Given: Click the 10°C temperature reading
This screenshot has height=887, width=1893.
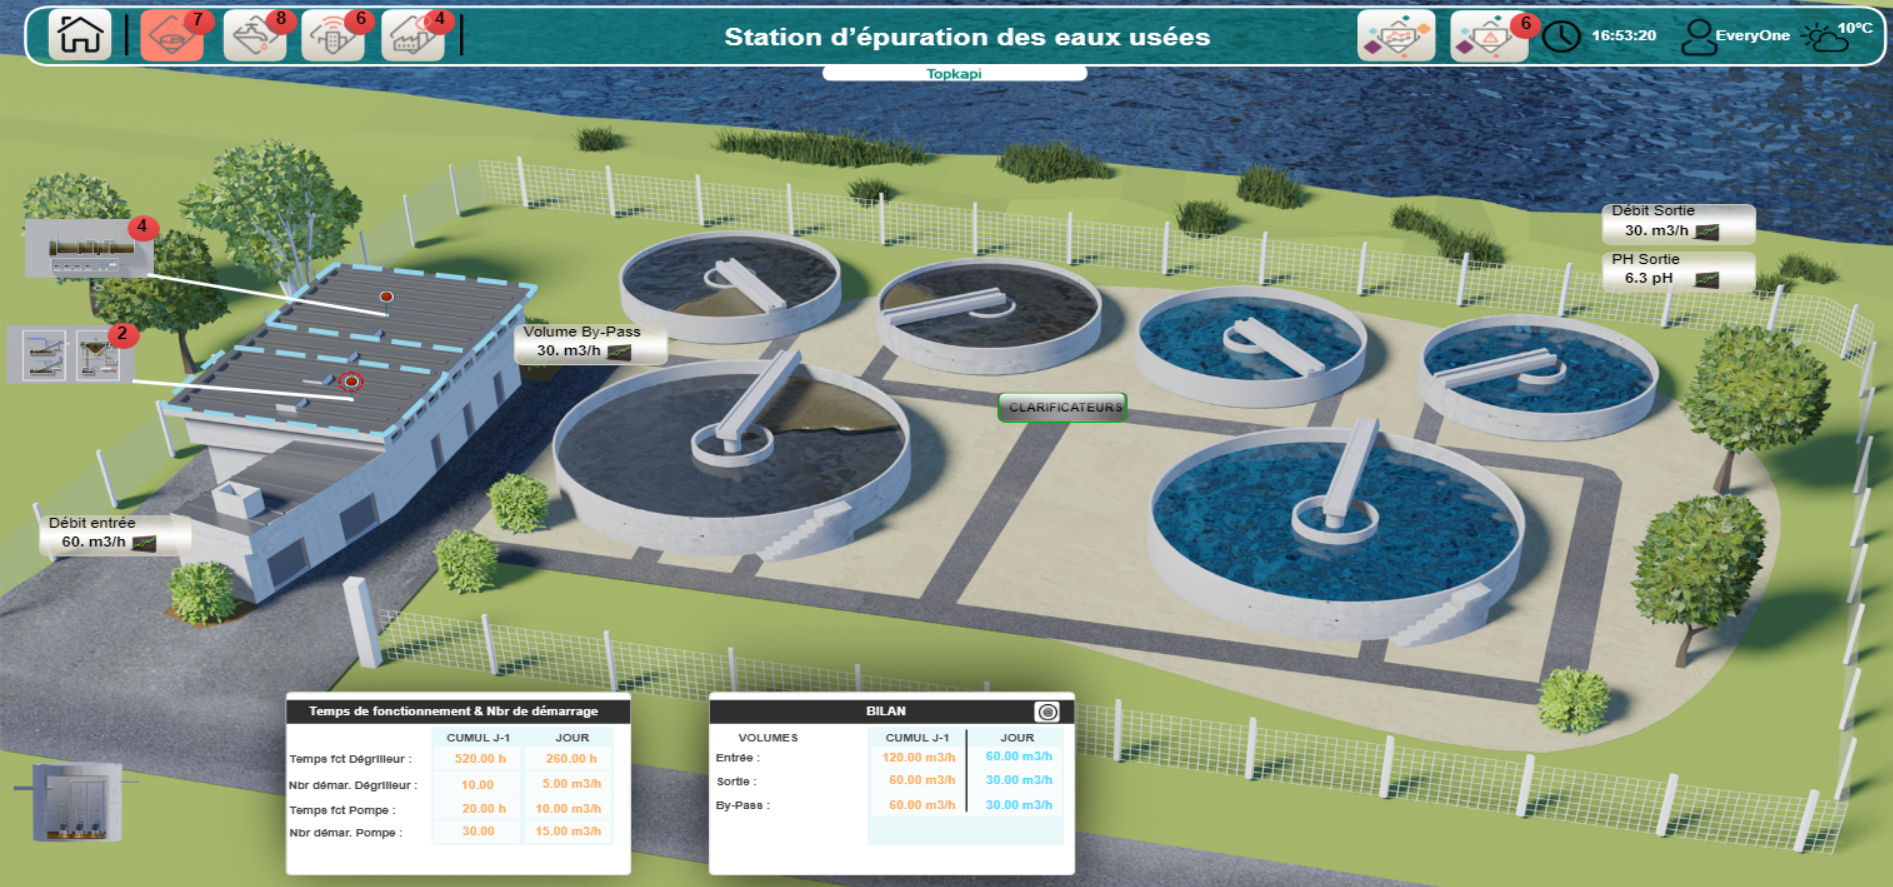Looking at the screenshot, I should pos(1854,28).
